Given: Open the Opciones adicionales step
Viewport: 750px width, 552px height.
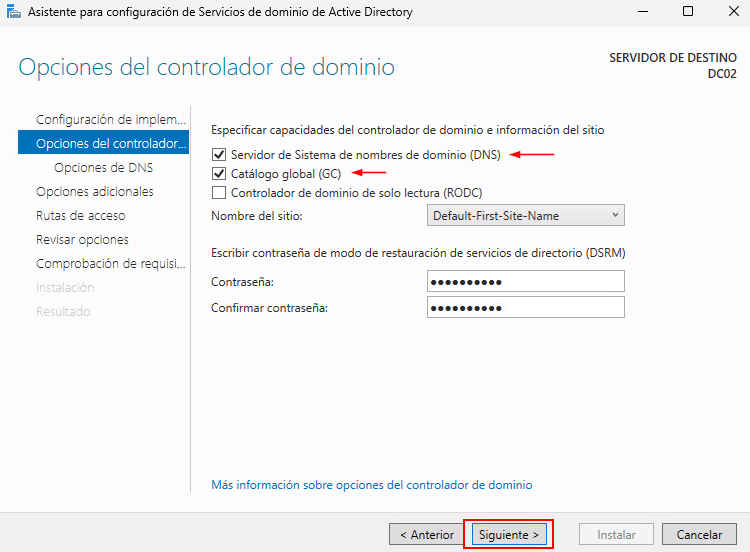Looking at the screenshot, I should click(95, 191).
